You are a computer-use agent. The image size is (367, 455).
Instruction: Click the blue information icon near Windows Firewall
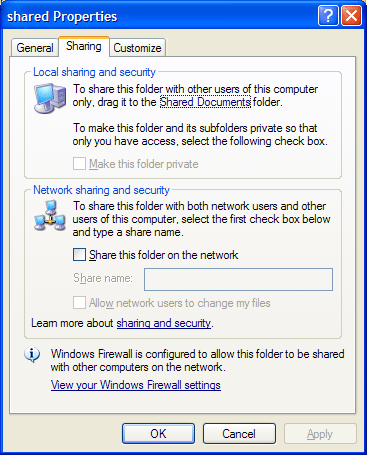[32, 355]
